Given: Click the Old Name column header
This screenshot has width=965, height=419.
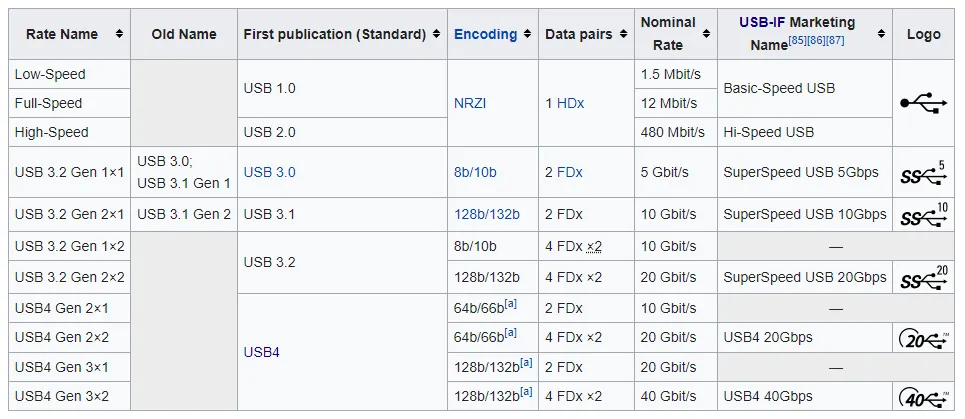Looking at the screenshot, I should (x=184, y=34).
